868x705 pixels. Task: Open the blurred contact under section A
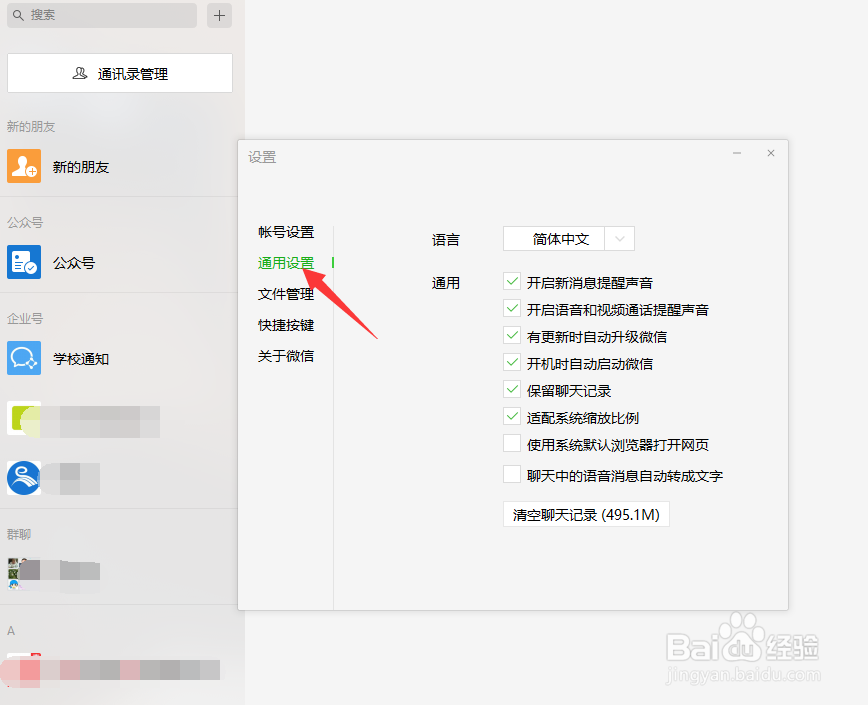pyautogui.click(x=119, y=670)
